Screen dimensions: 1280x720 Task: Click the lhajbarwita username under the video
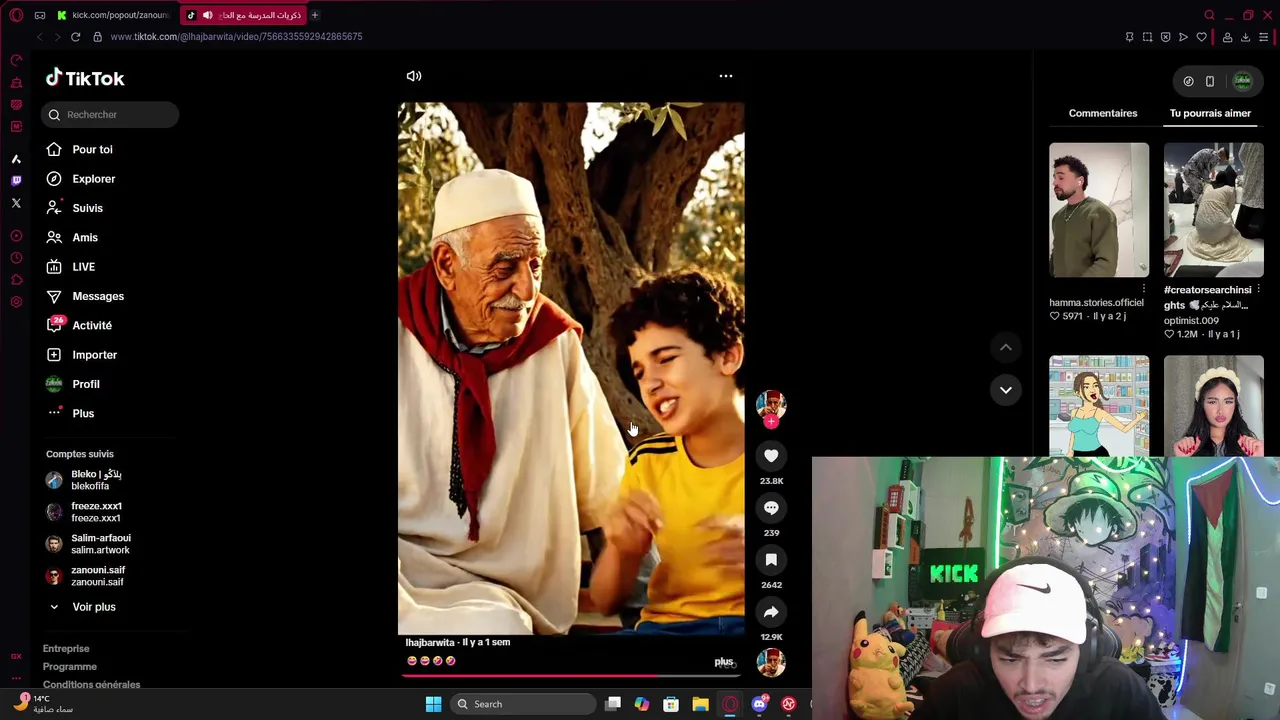click(430, 643)
